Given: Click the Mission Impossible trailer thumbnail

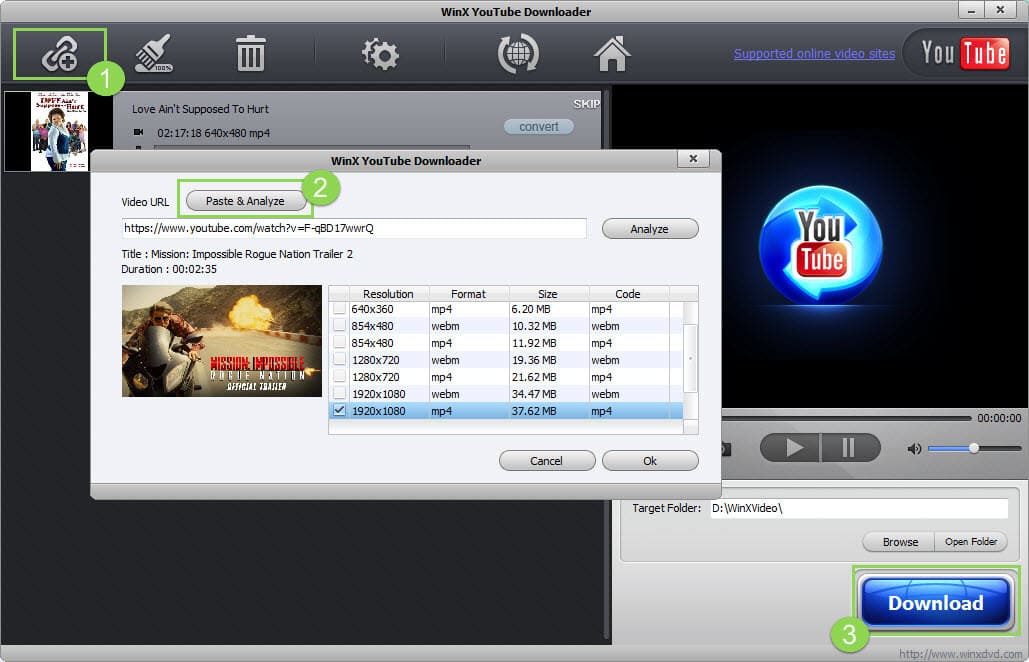Looking at the screenshot, I should coord(222,341).
